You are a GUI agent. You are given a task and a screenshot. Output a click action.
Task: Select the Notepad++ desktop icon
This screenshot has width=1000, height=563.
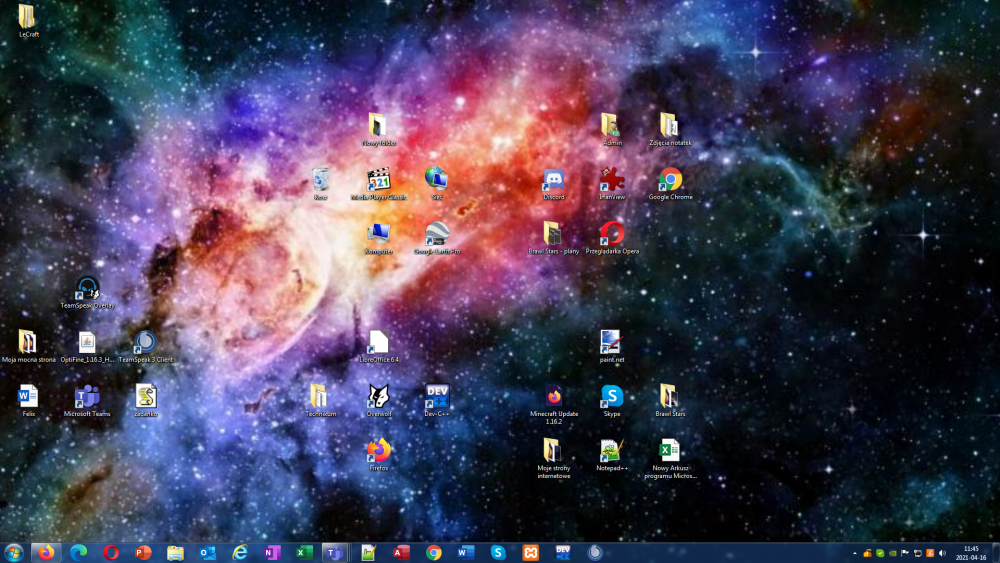tap(612, 451)
